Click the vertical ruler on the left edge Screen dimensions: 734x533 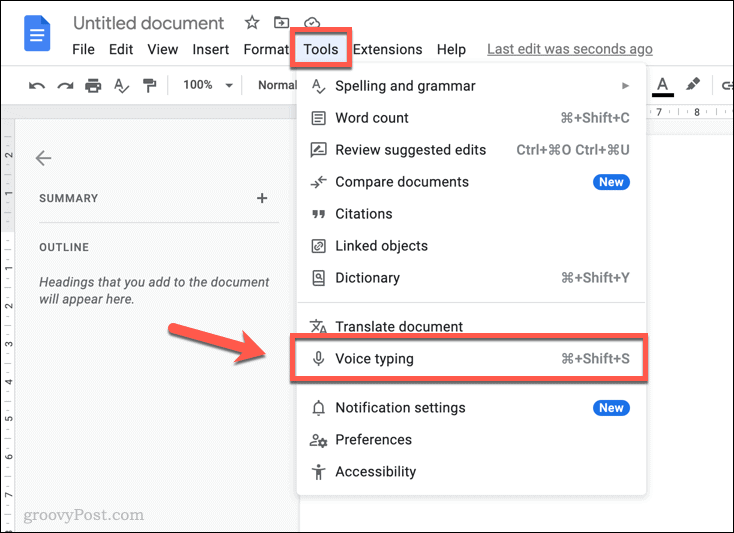tap(8, 325)
